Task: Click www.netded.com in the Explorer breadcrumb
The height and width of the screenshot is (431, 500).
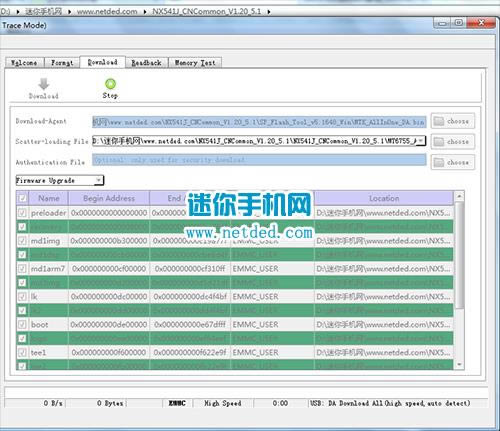Action: [x=107, y=12]
